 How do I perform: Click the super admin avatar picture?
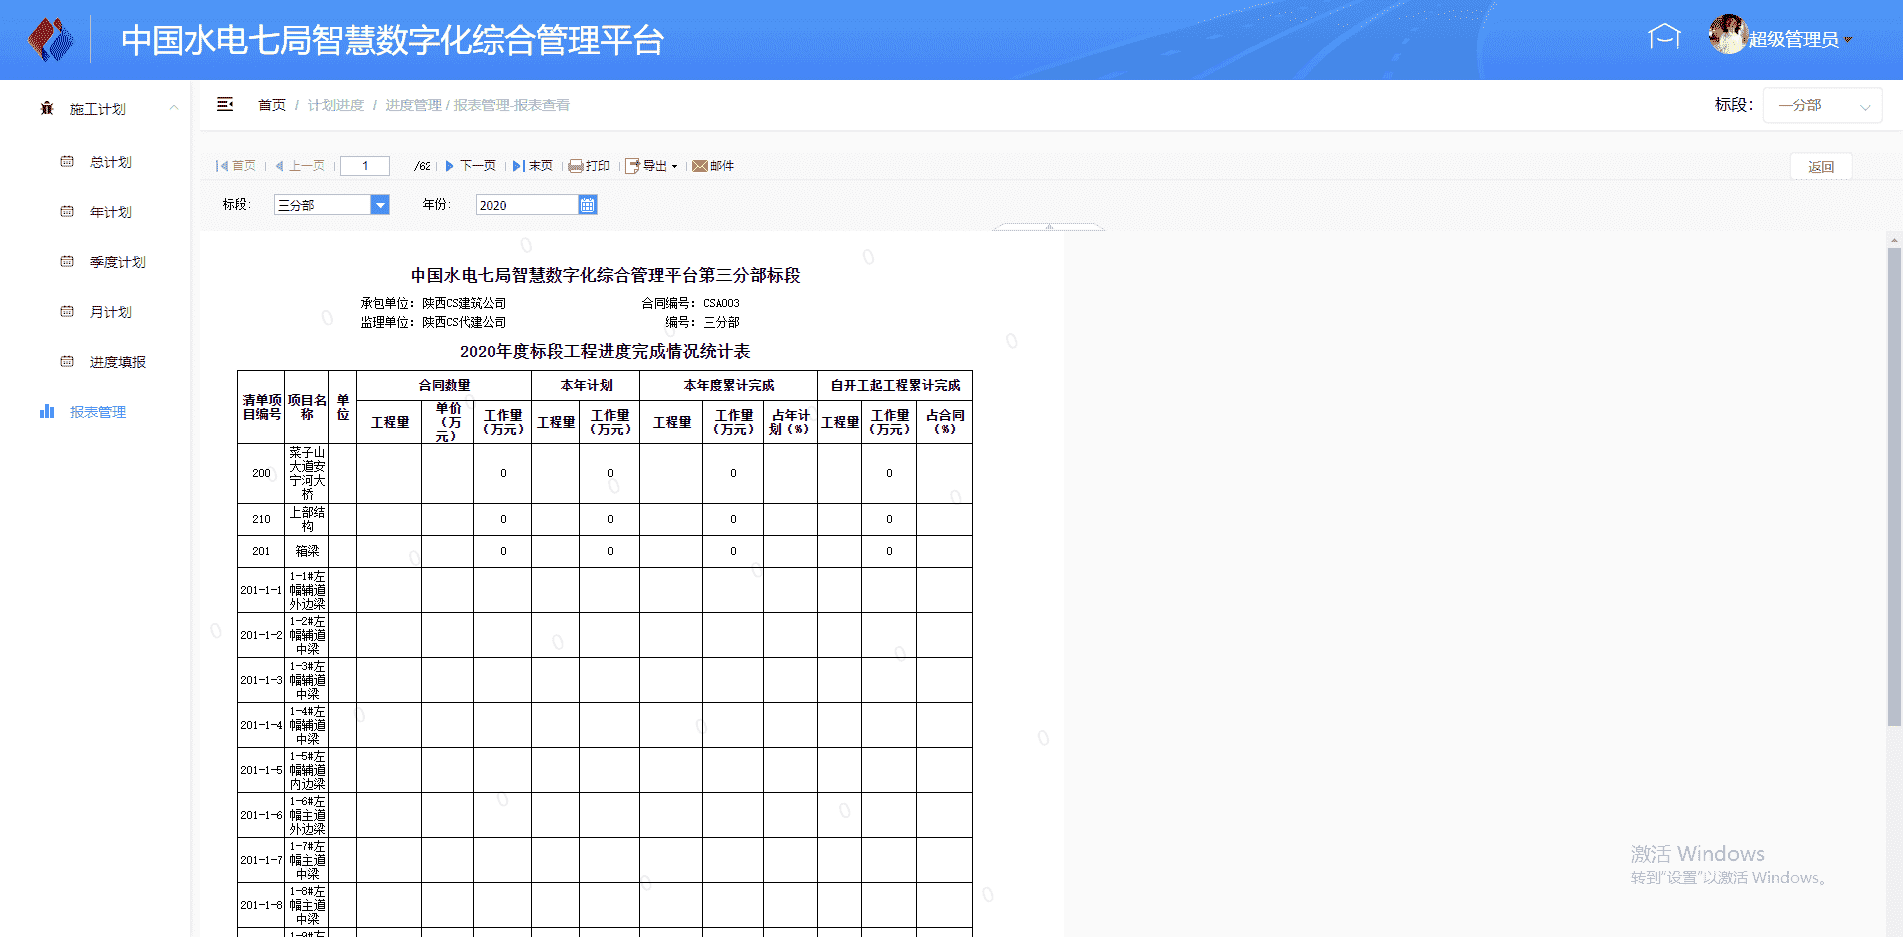pyautogui.click(x=1727, y=36)
